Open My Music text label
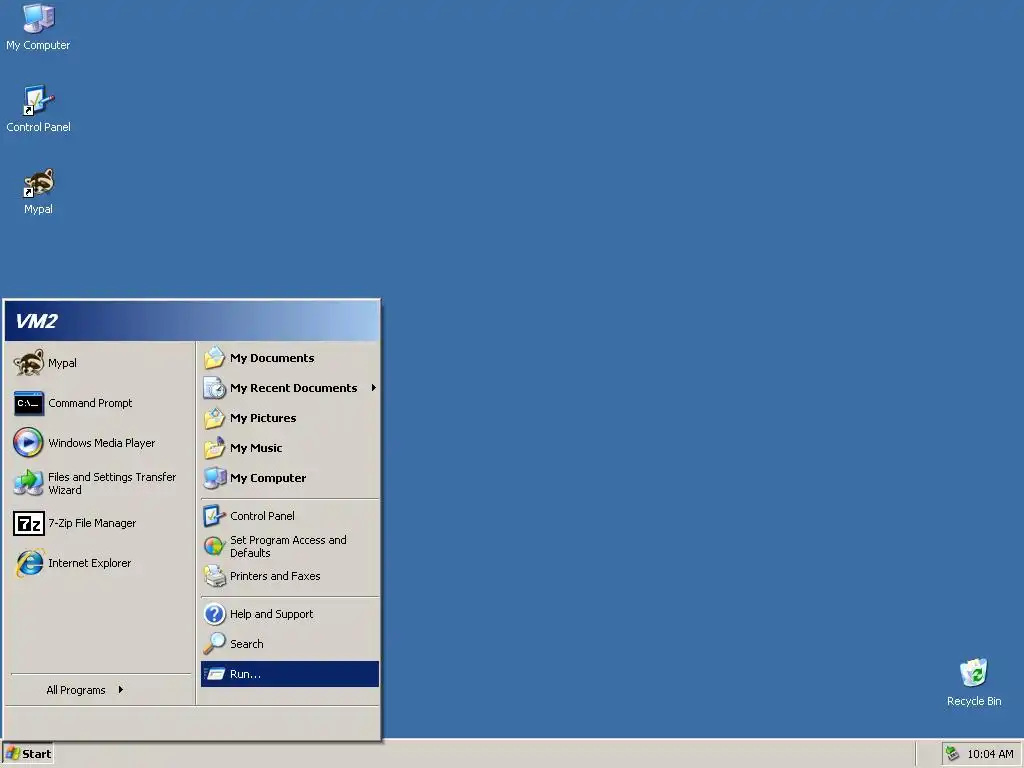The height and width of the screenshot is (768, 1024). point(256,448)
